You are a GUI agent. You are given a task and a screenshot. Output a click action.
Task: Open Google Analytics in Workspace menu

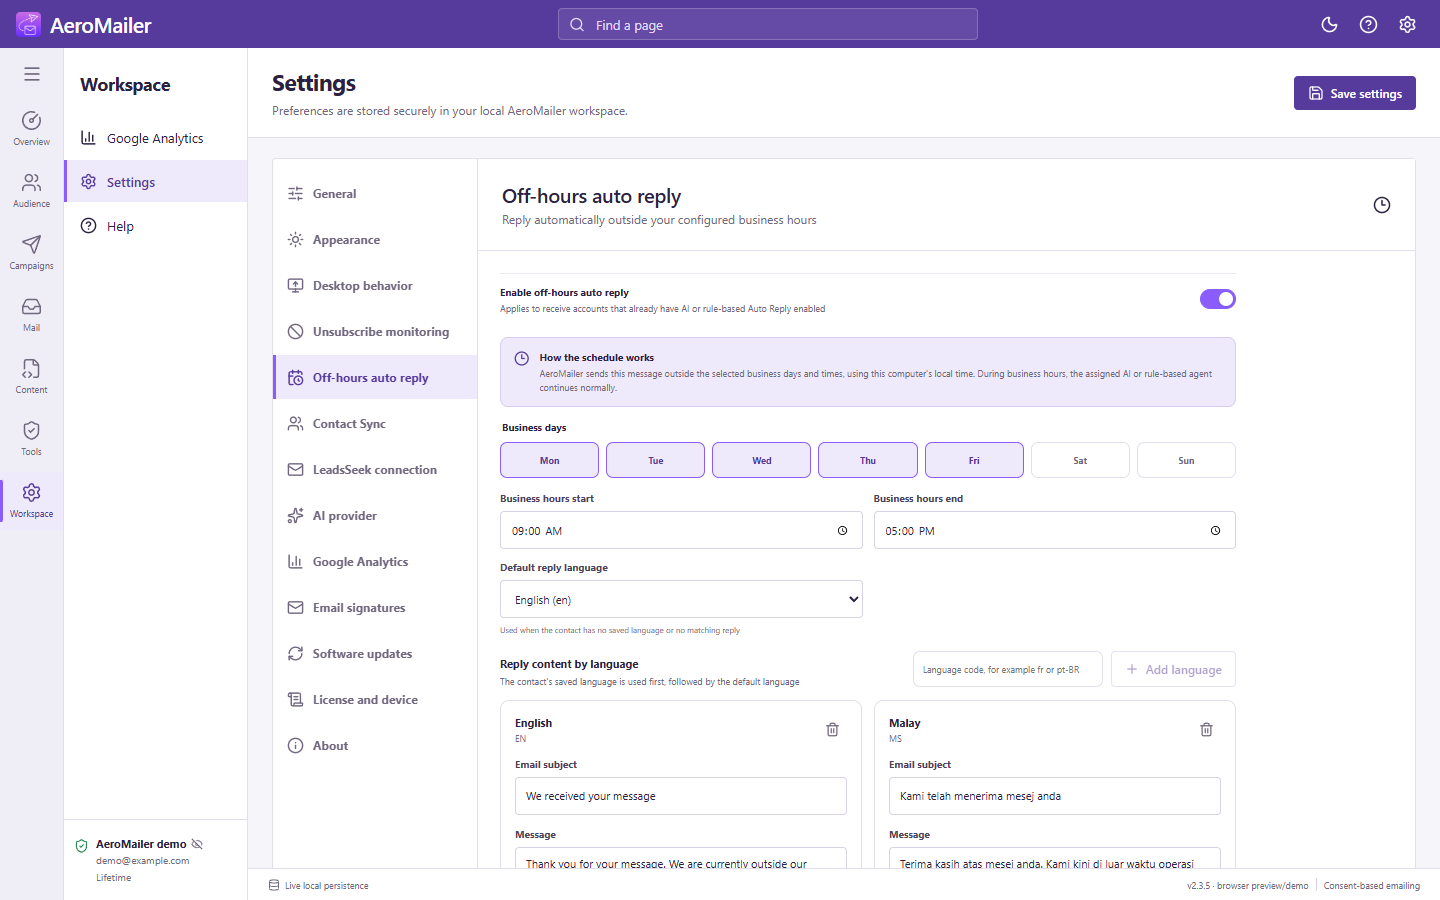tap(155, 138)
